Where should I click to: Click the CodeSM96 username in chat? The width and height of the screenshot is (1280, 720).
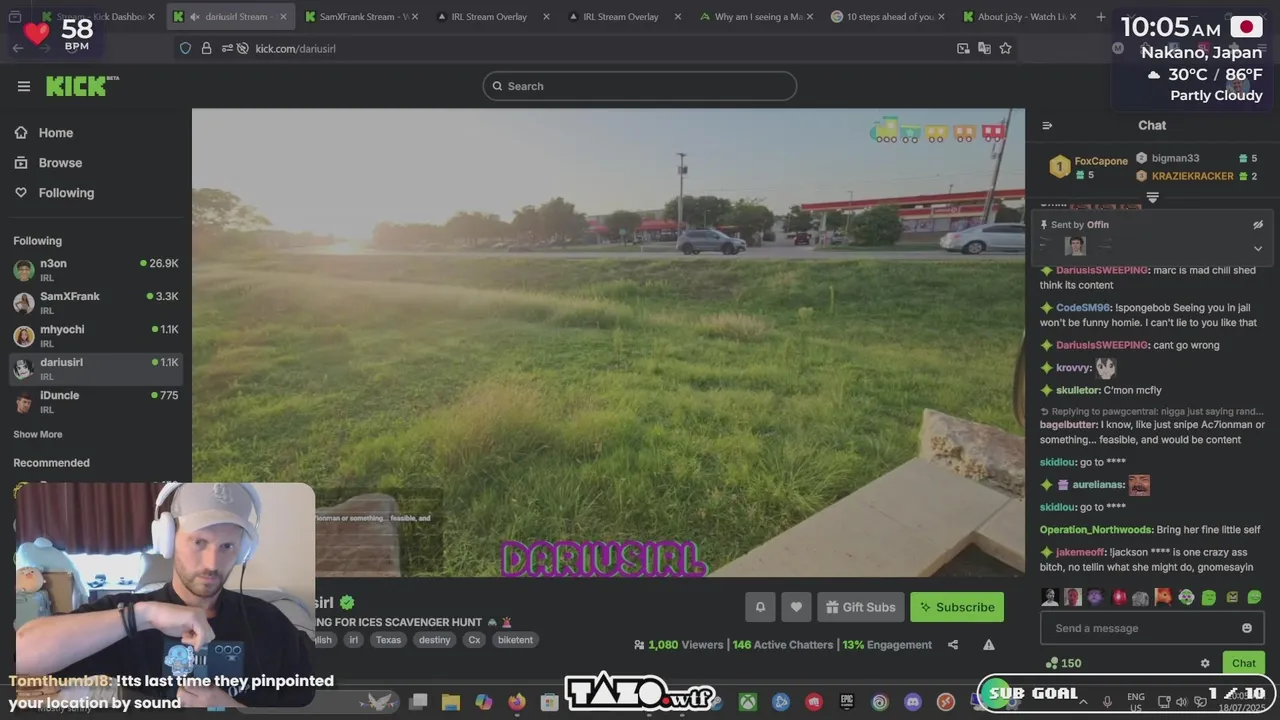click(x=1082, y=308)
